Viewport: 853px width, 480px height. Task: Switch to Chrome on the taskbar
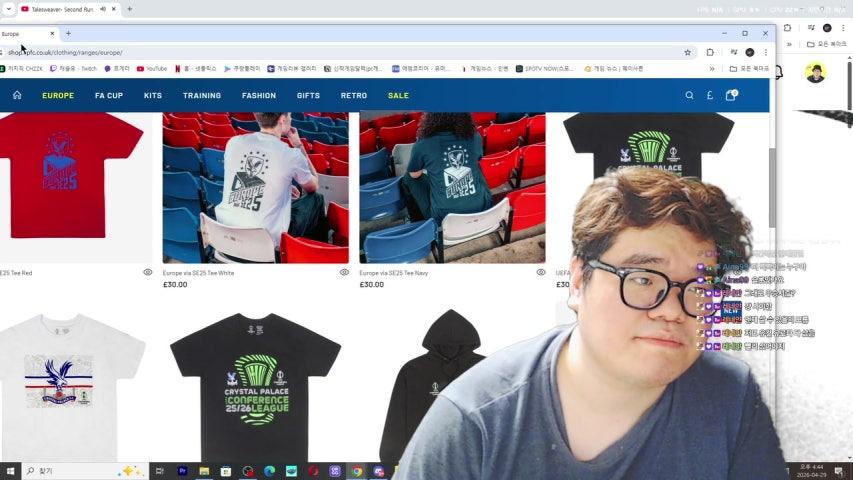(357, 471)
